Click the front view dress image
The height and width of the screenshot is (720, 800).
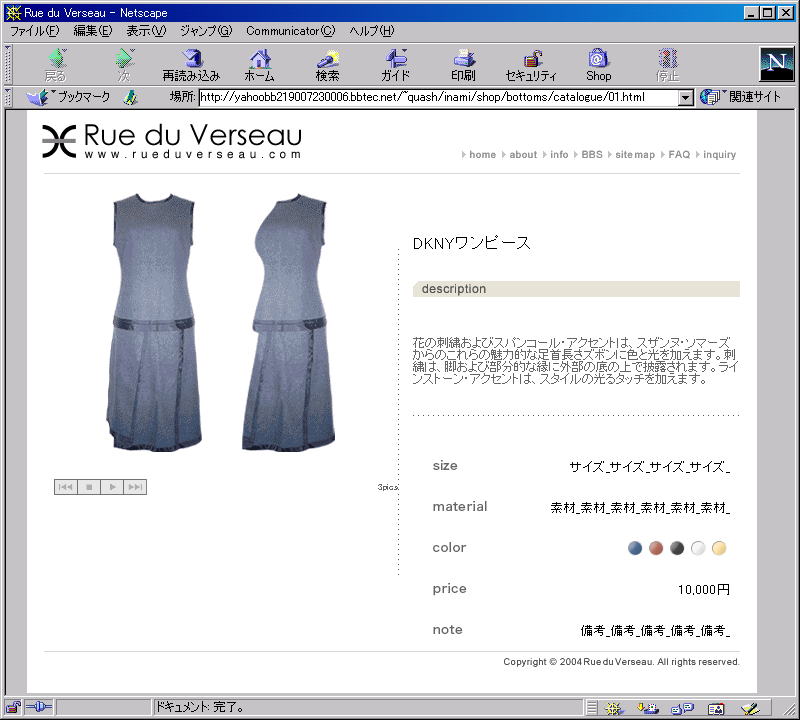pos(154,322)
